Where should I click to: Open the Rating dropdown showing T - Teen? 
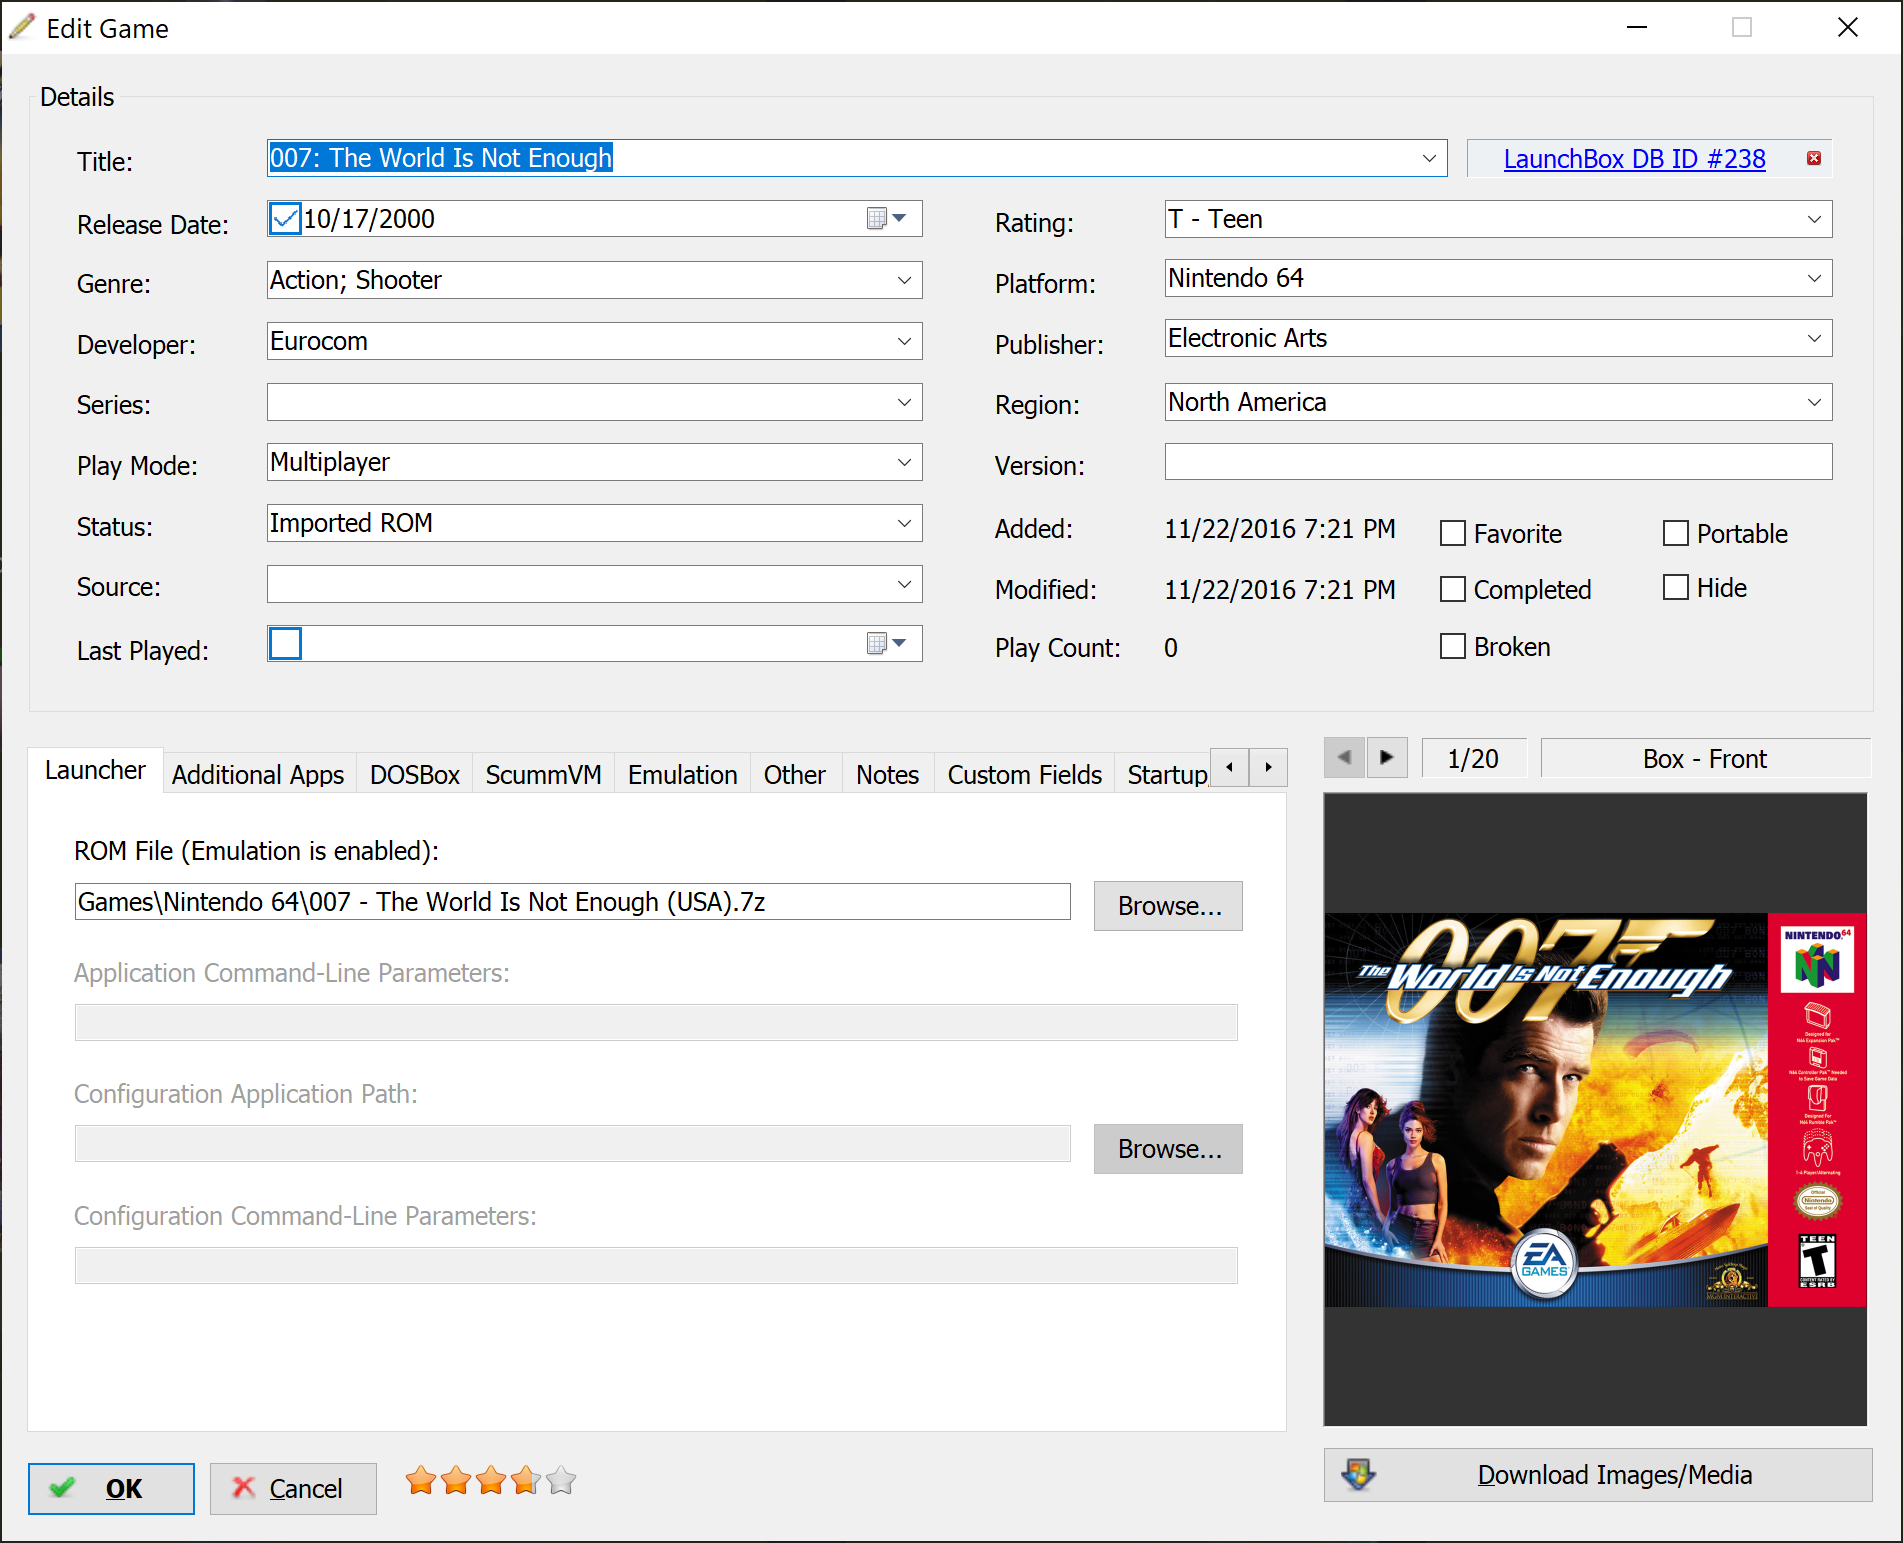click(1814, 219)
